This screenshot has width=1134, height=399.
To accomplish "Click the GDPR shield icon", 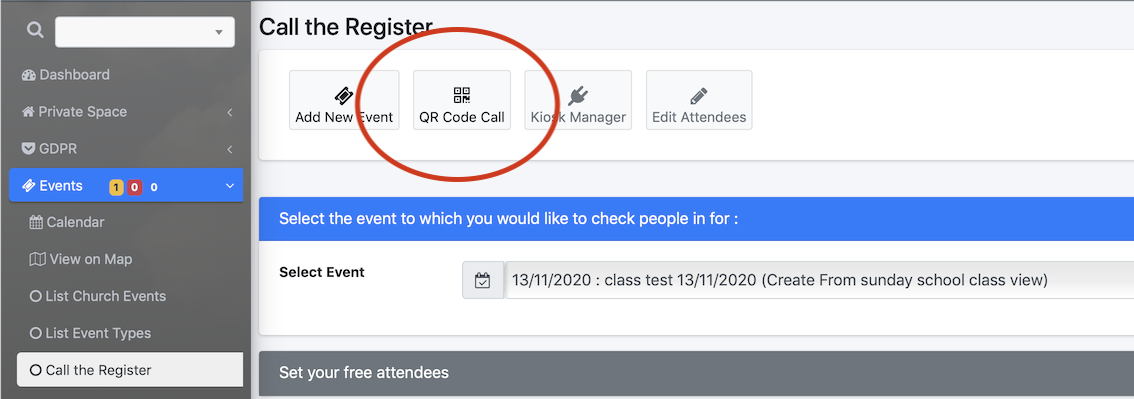I will click(x=28, y=149).
